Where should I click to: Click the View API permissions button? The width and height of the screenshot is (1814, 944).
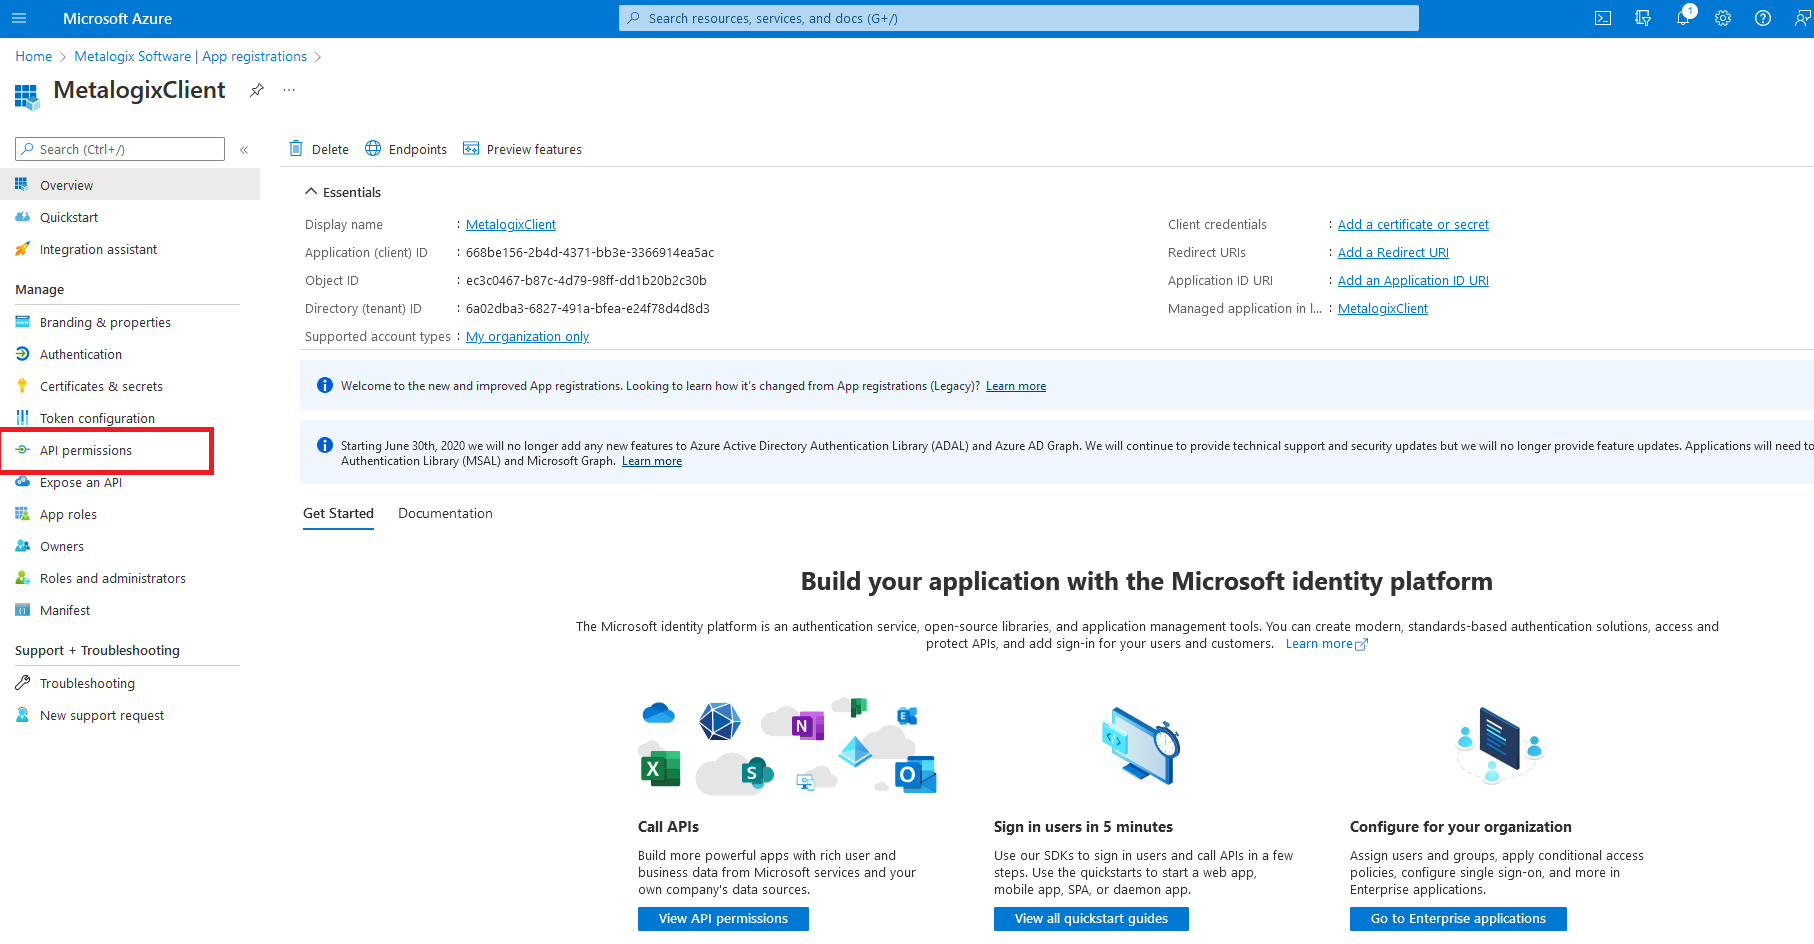point(723,918)
